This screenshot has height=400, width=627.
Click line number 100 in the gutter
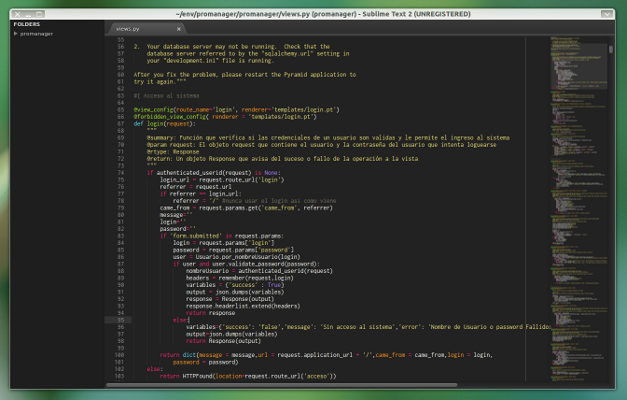tap(119, 355)
